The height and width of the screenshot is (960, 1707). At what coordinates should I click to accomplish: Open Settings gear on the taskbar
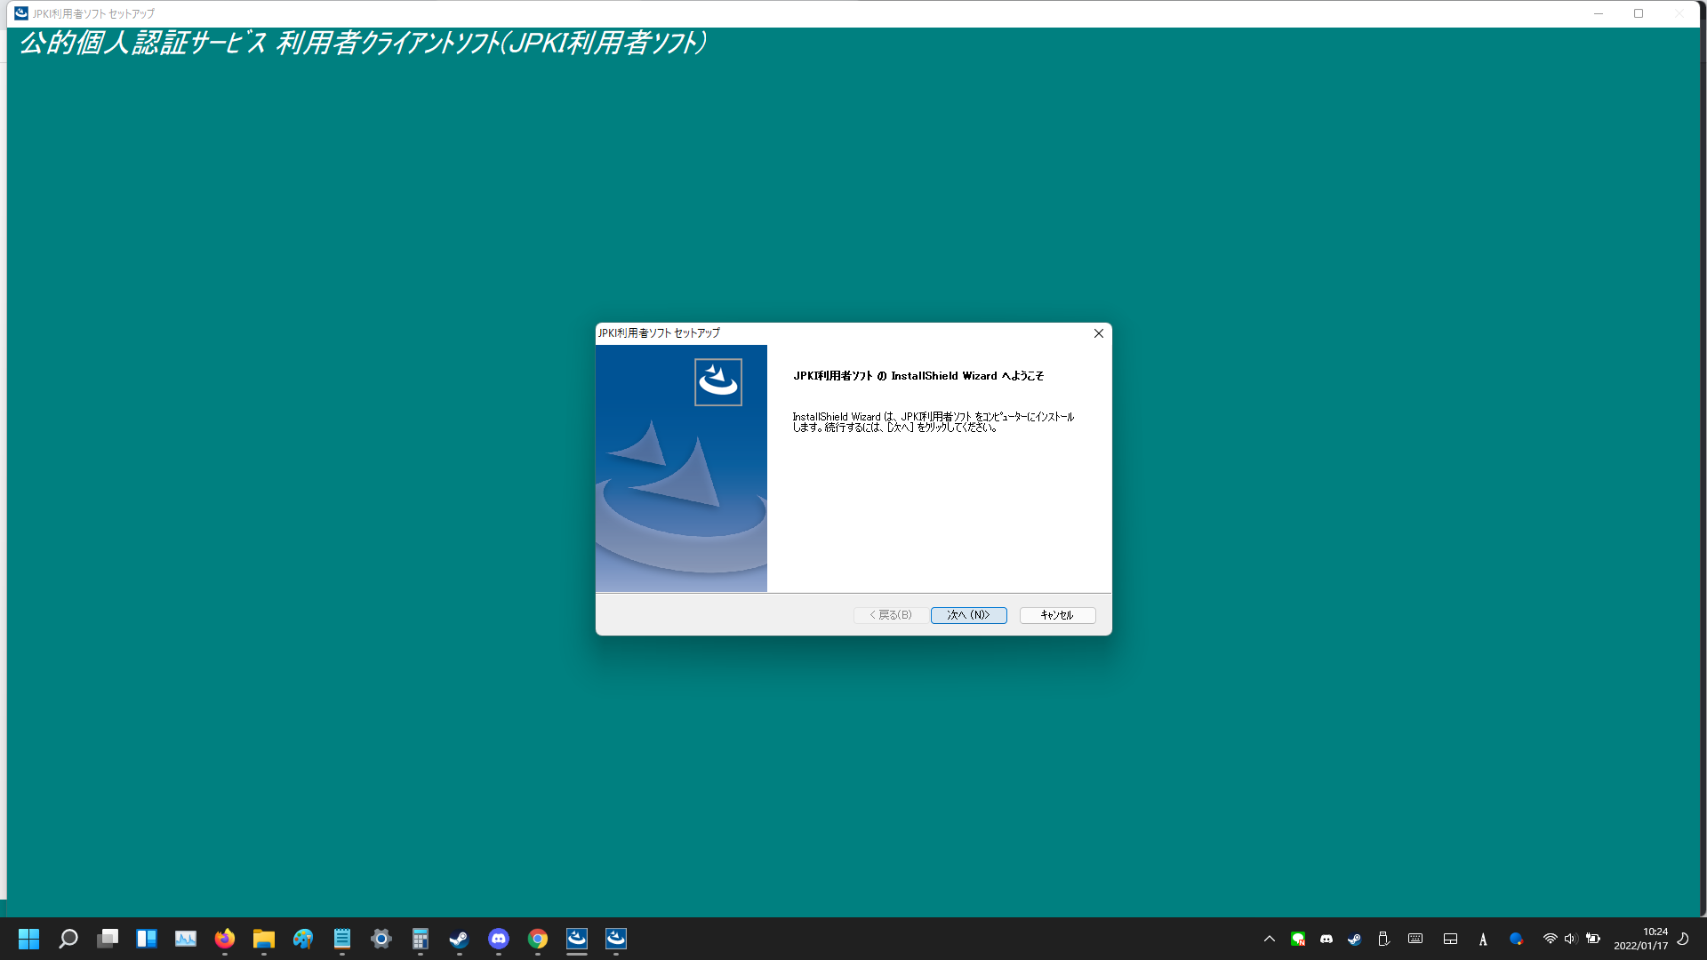tap(381, 939)
